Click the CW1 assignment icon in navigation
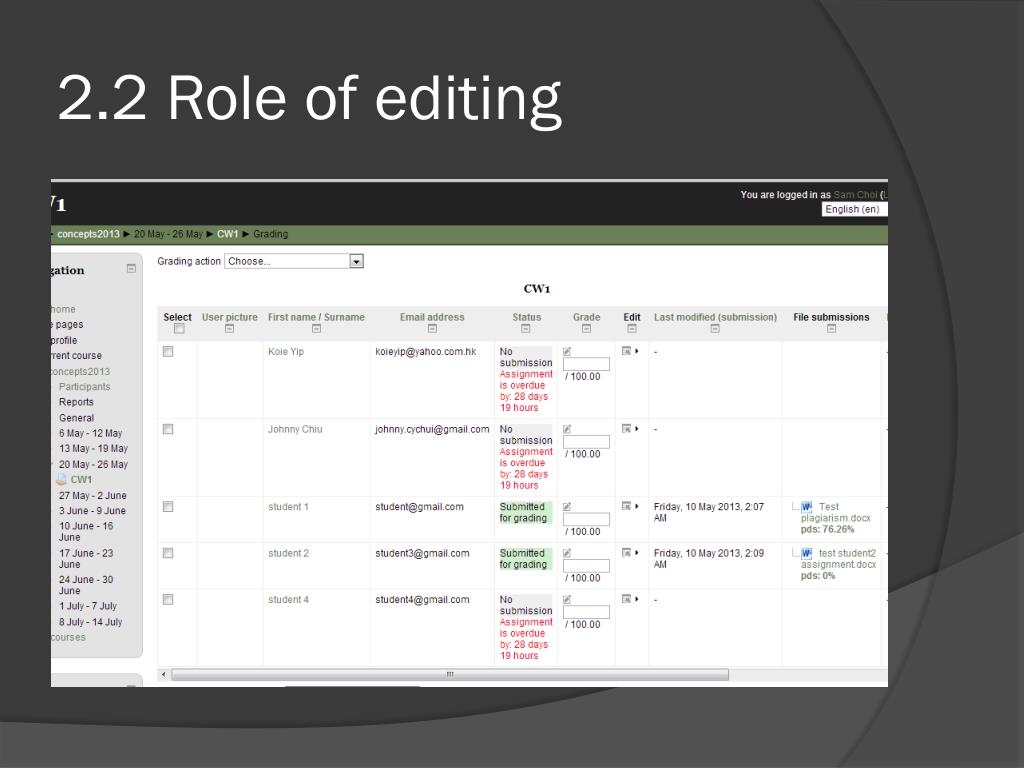This screenshot has height=768, width=1024. [x=61, y=479]
